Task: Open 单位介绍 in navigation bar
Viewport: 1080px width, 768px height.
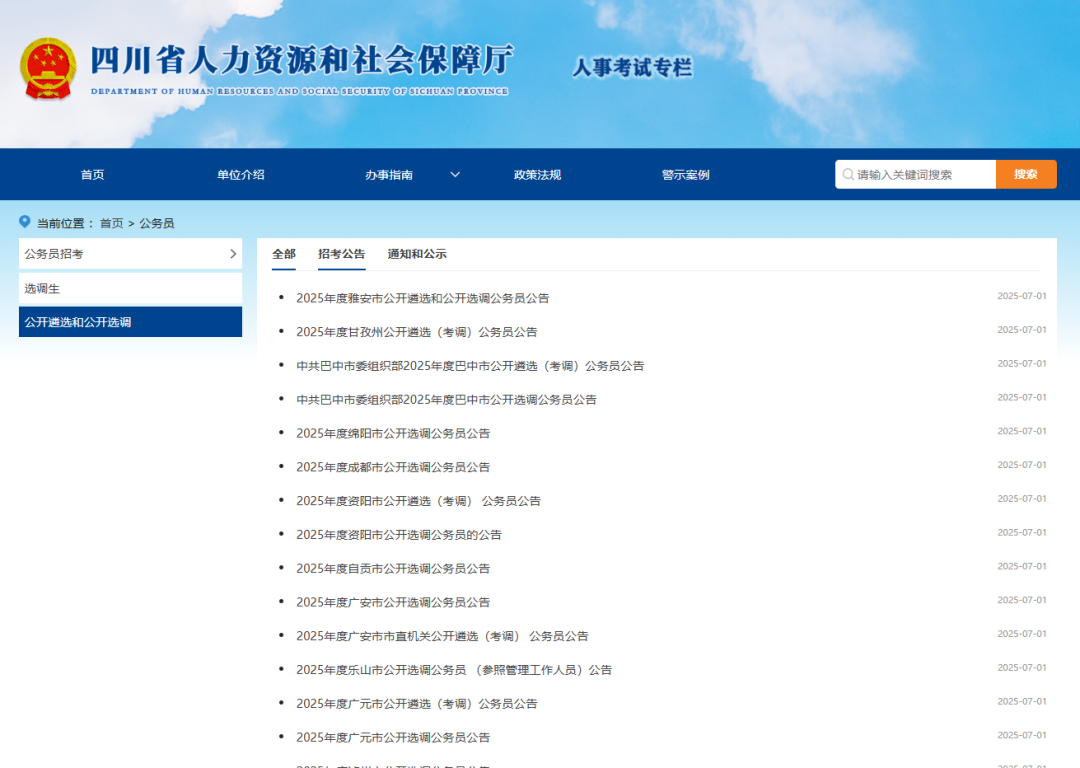Action: click(241, 175)
